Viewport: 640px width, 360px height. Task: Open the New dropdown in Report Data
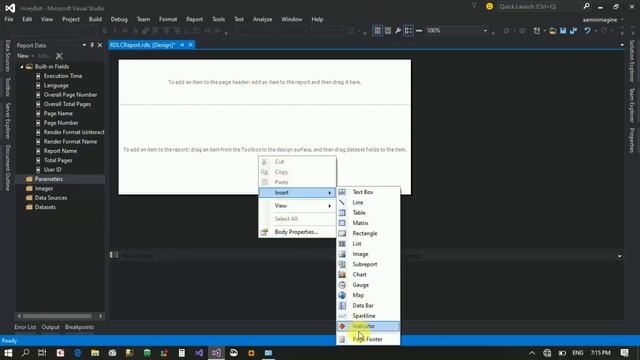click(25, 56)
